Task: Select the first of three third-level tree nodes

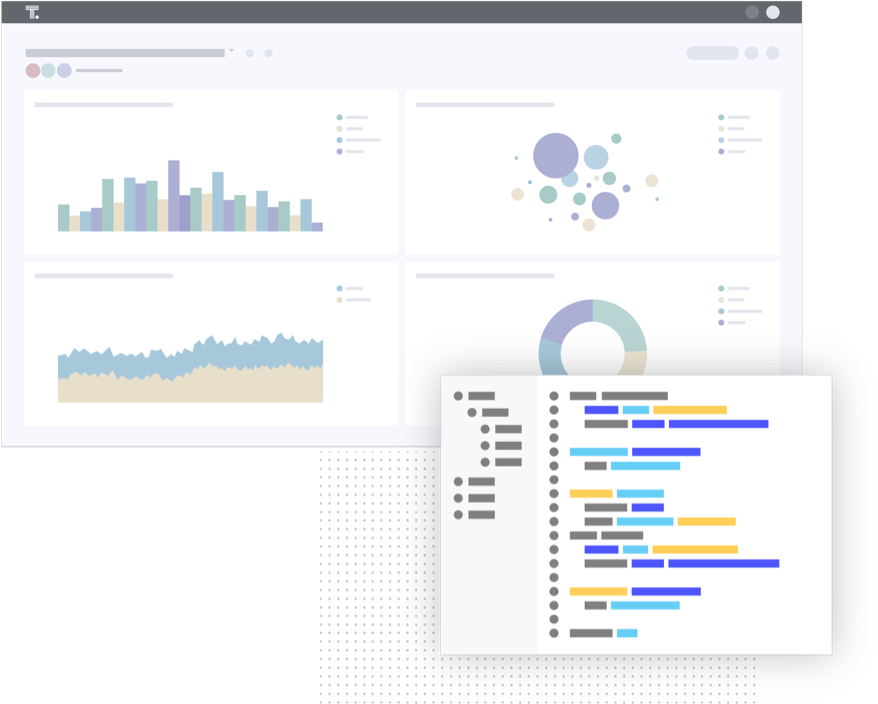Action: pos(501,429)
